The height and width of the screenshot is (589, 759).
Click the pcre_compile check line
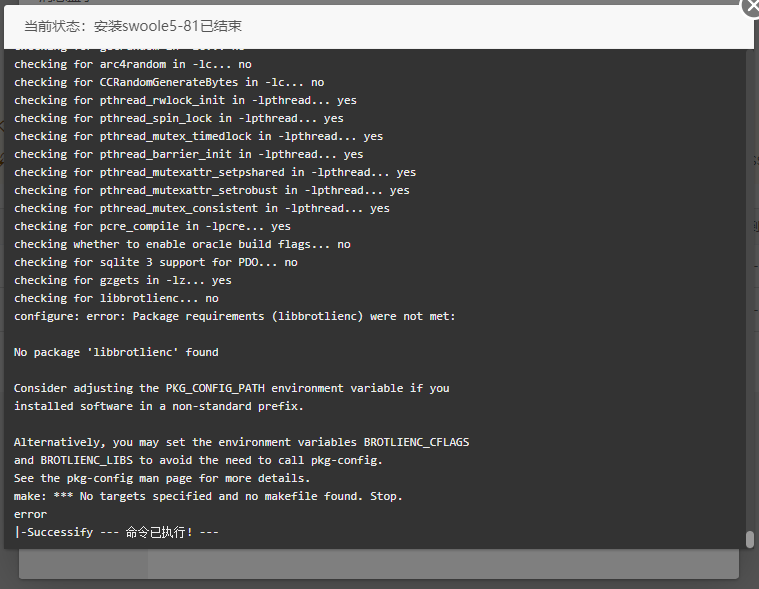click(x=152, y=227)
